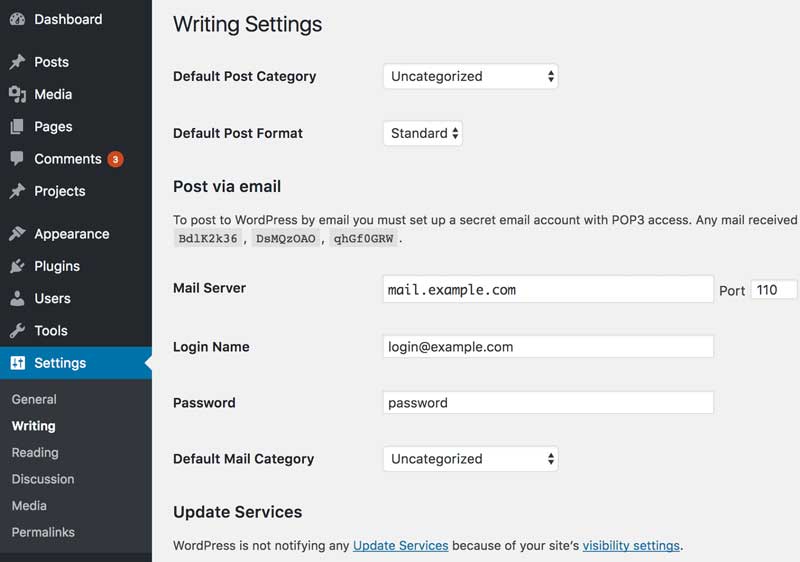Click the Comments speech bubble icon
The image size is (800, 562).
pyautogui.click(x=17, y=159)
